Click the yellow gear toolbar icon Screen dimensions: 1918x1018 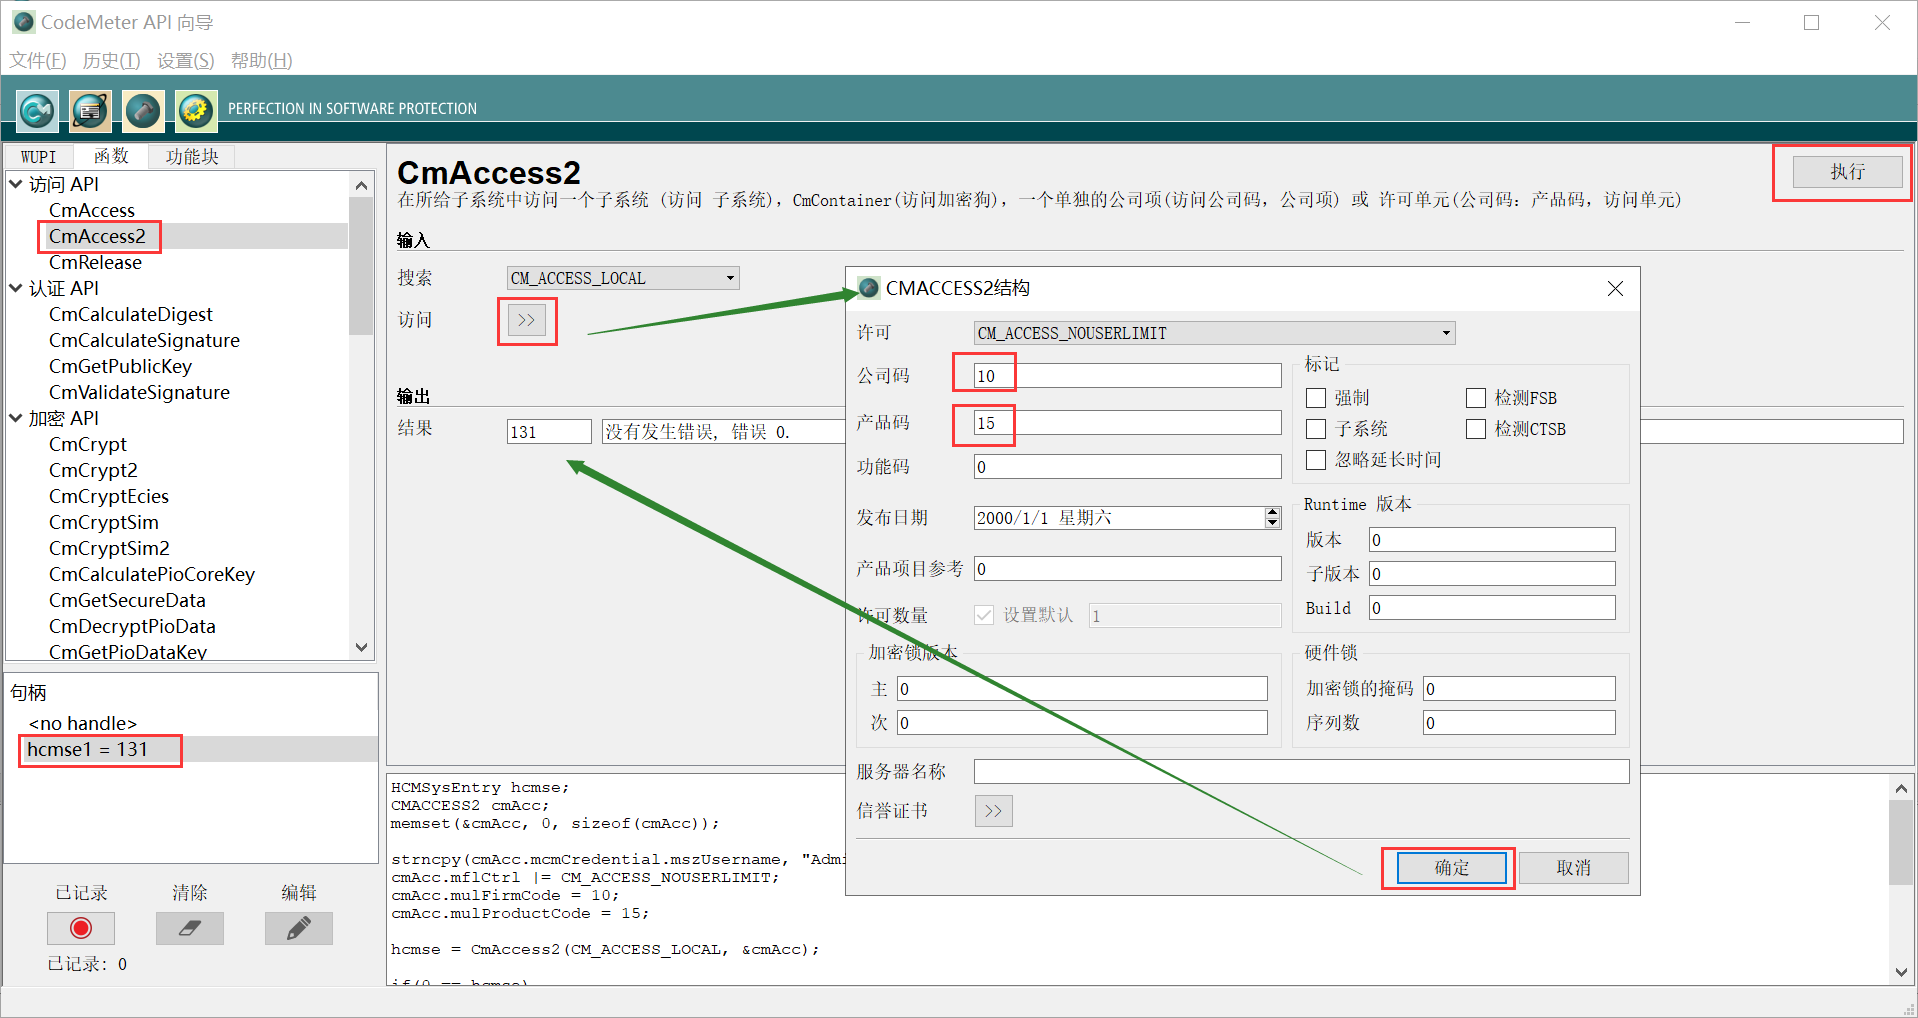196,110
